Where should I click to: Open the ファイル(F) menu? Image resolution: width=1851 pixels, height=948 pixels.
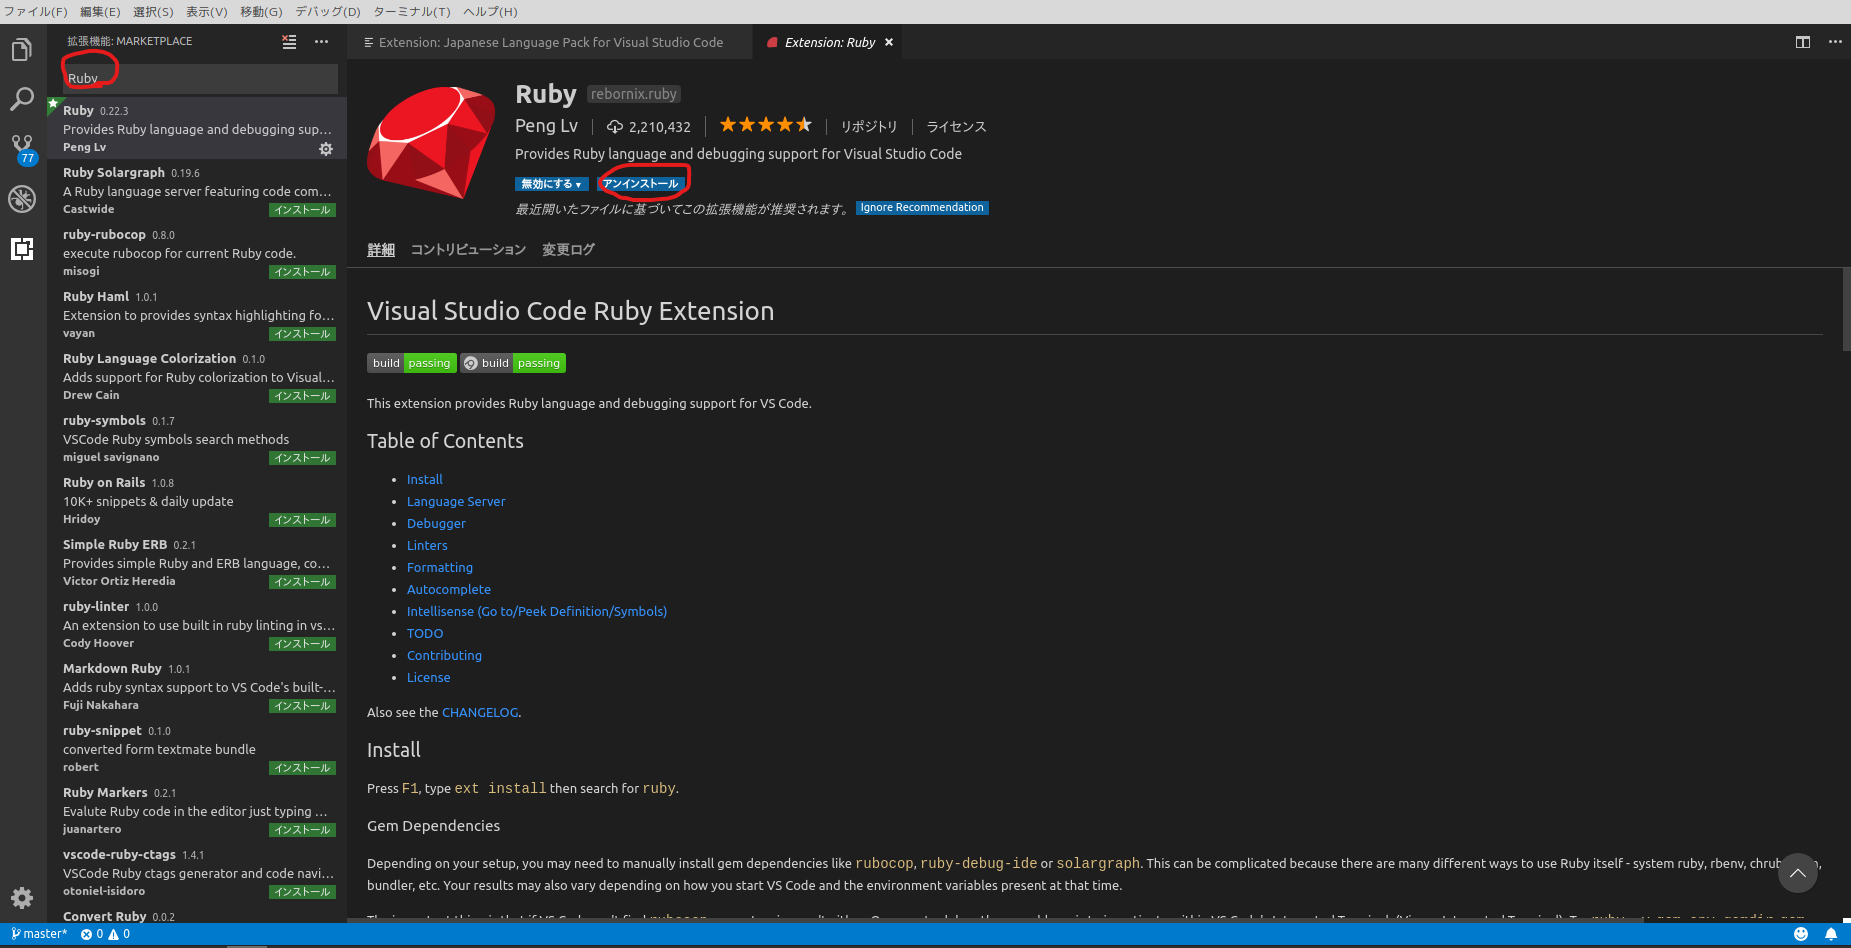pos(36,12)
